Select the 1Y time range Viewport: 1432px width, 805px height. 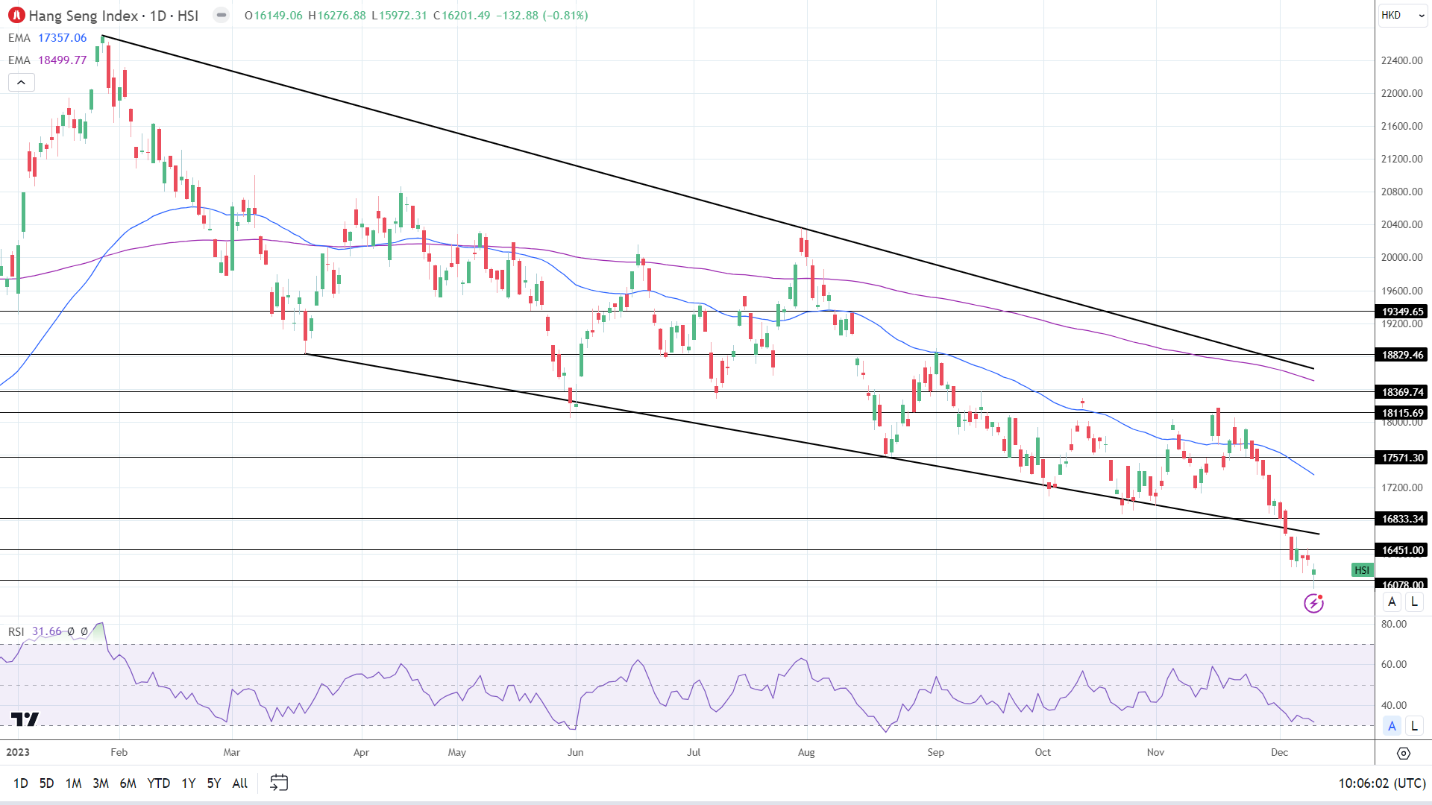[x=188, y=783]
